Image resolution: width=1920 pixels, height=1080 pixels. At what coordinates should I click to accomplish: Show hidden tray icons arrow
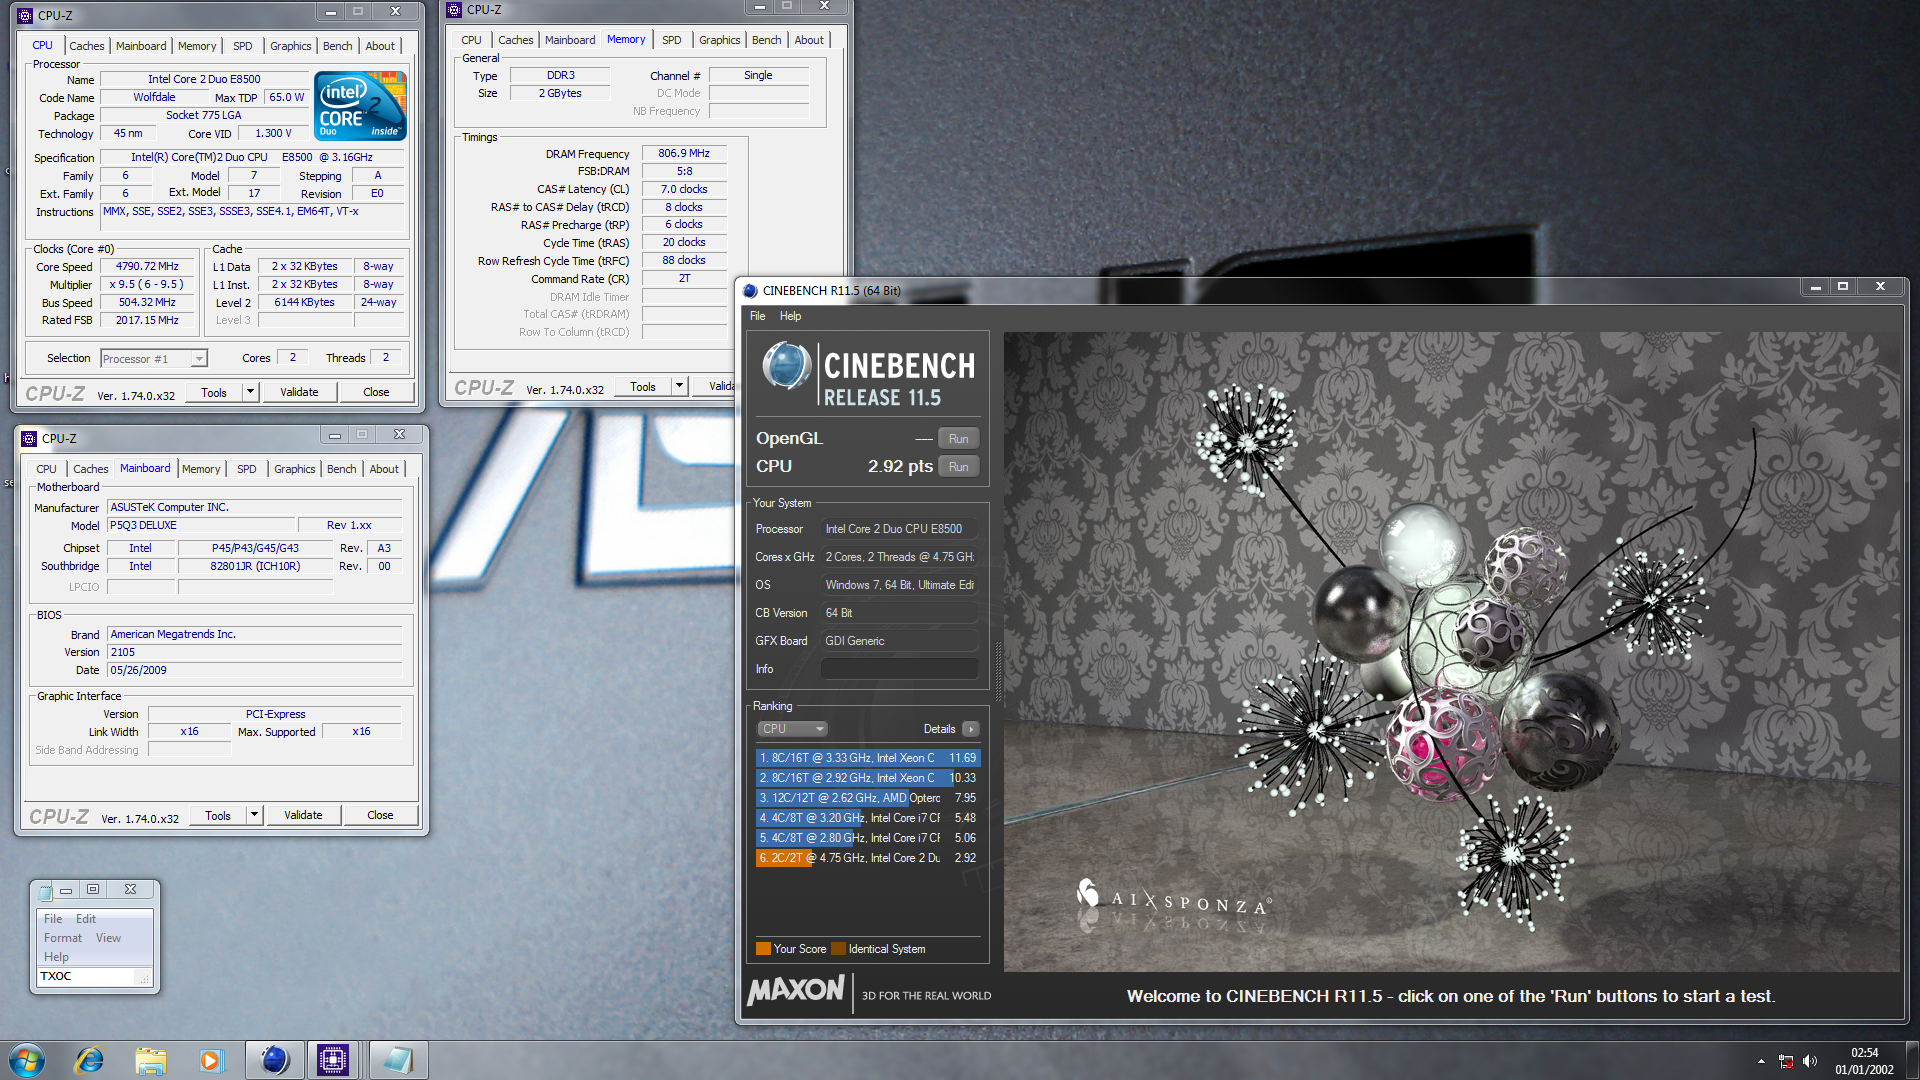[x=1761, y=1061]
